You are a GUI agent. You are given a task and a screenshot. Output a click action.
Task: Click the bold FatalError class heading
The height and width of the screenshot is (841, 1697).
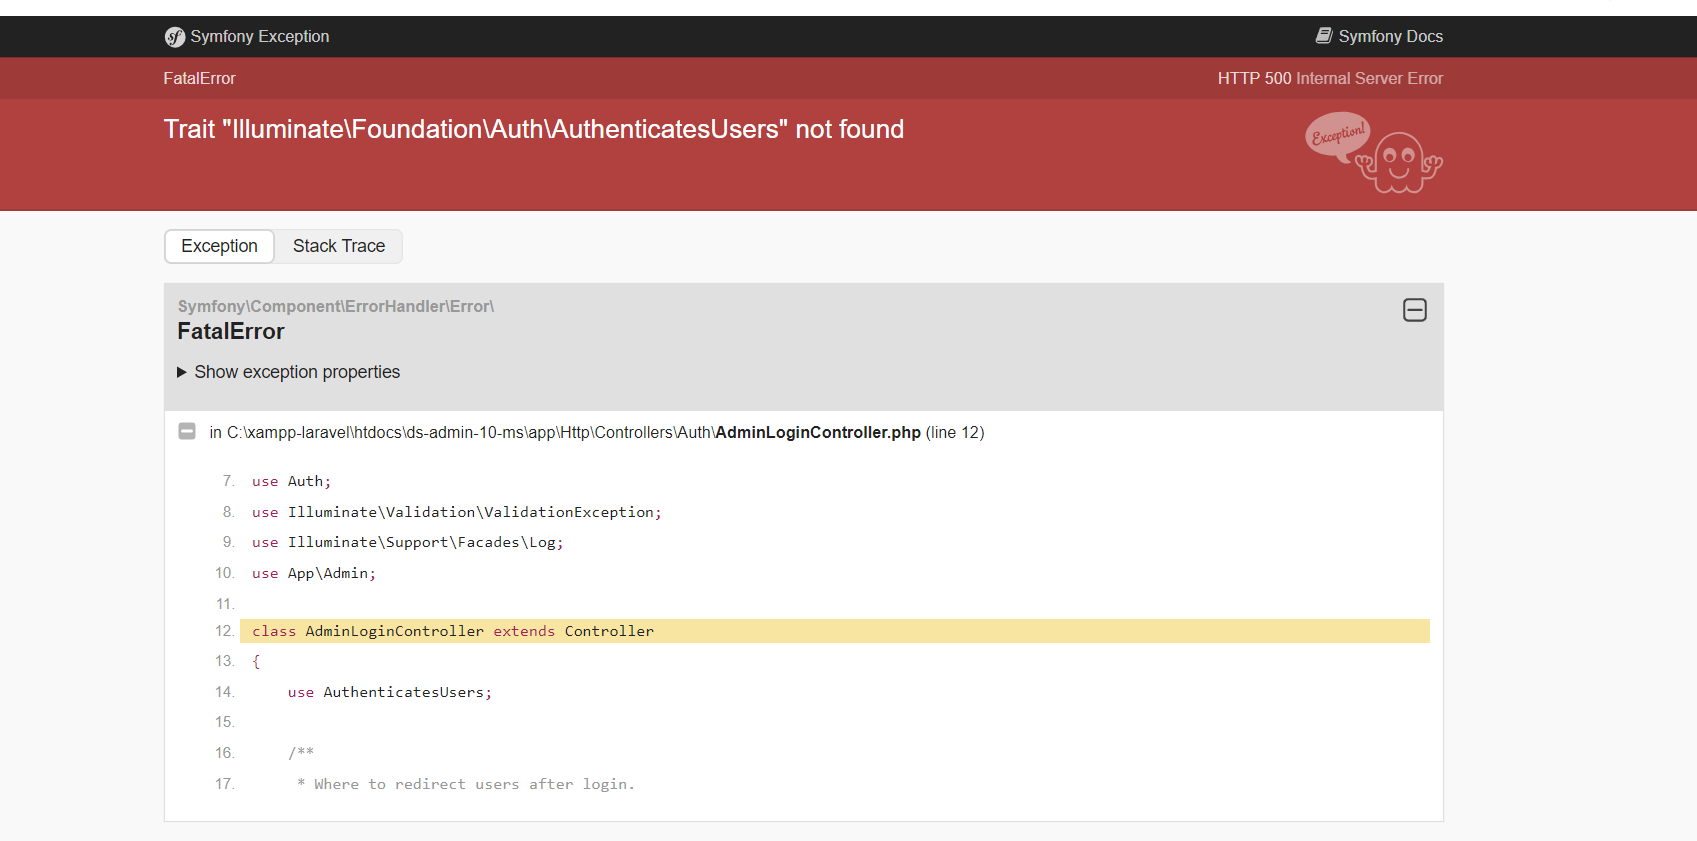click(231, 332)
